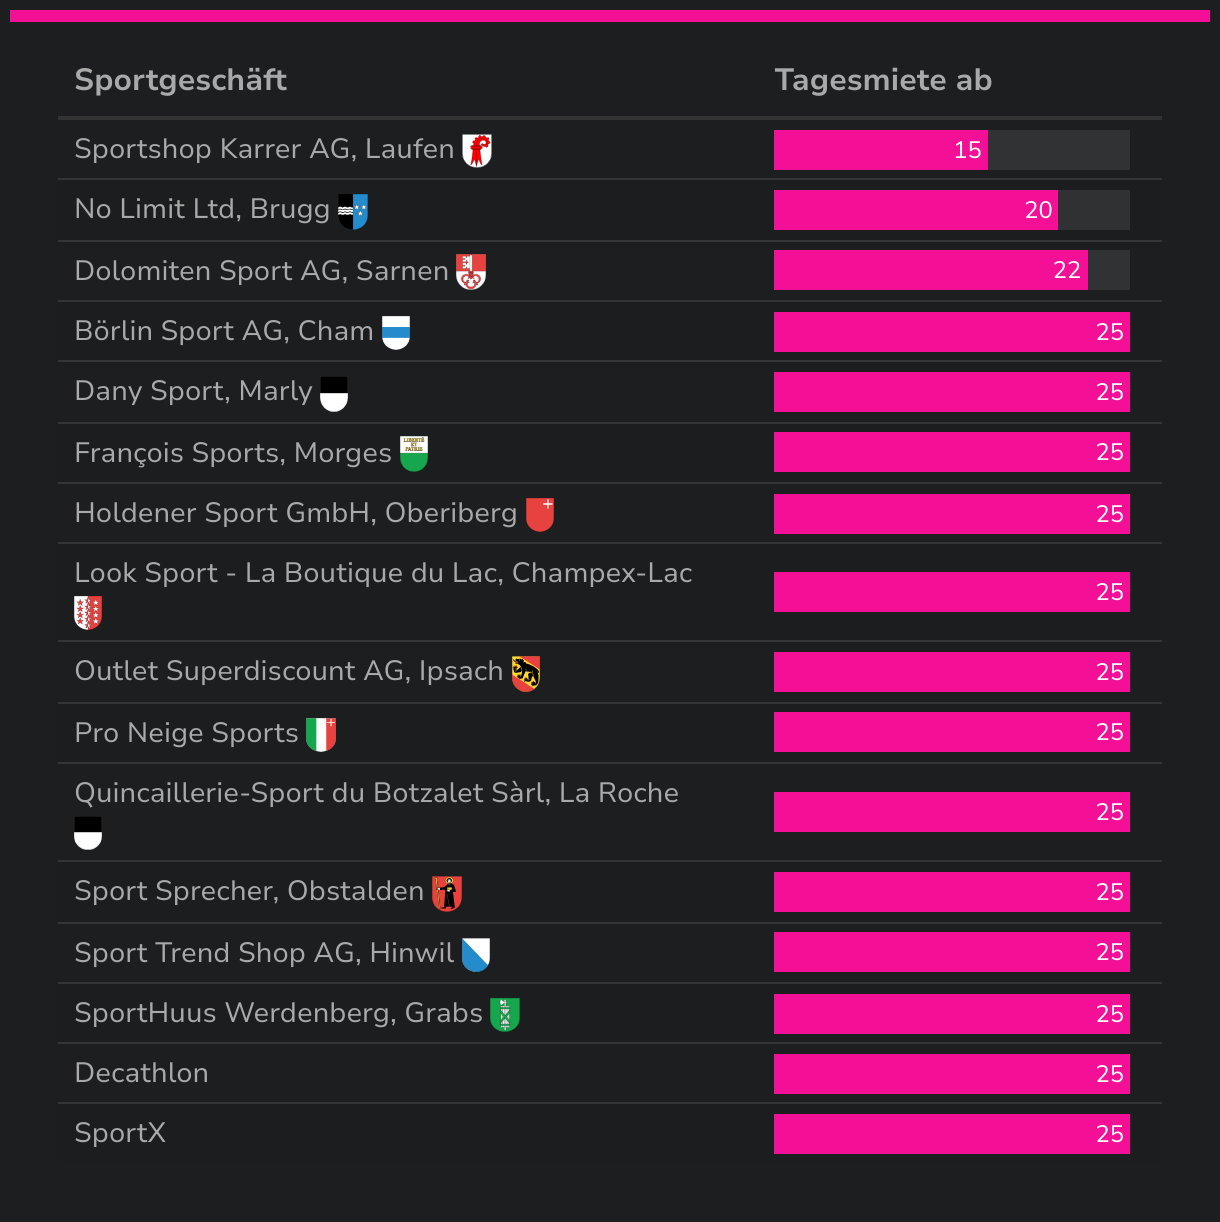
Task: Click the Obwalden crest beside Dolomiten Sport AG
Action: pos(471,272)
